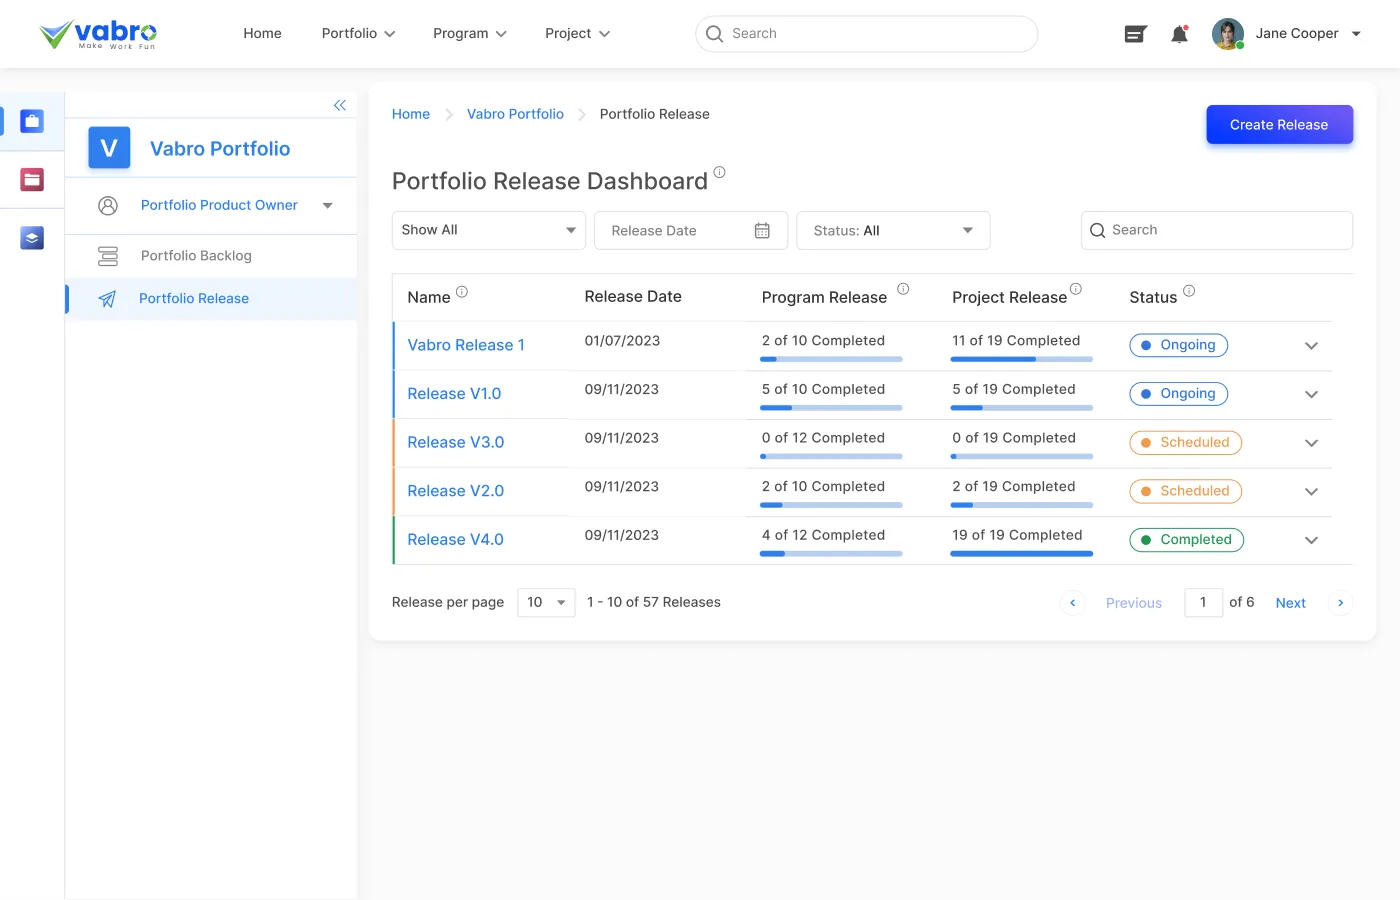This screenshot has width=1400, height=900.
Task: Click the info icon next to Portfolio Release Dashboard title
Action: [x=720, y=172]
